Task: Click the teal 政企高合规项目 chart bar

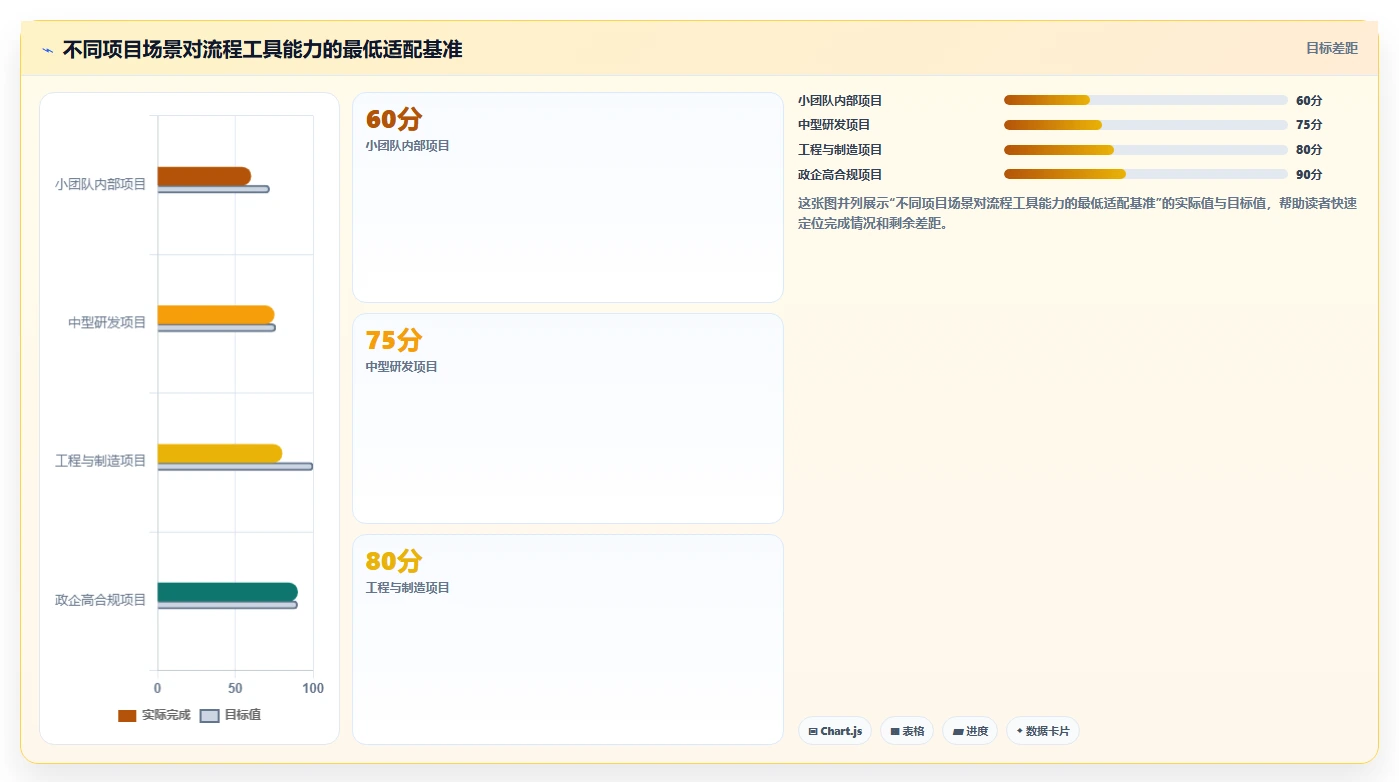Action: click(228, 592)
